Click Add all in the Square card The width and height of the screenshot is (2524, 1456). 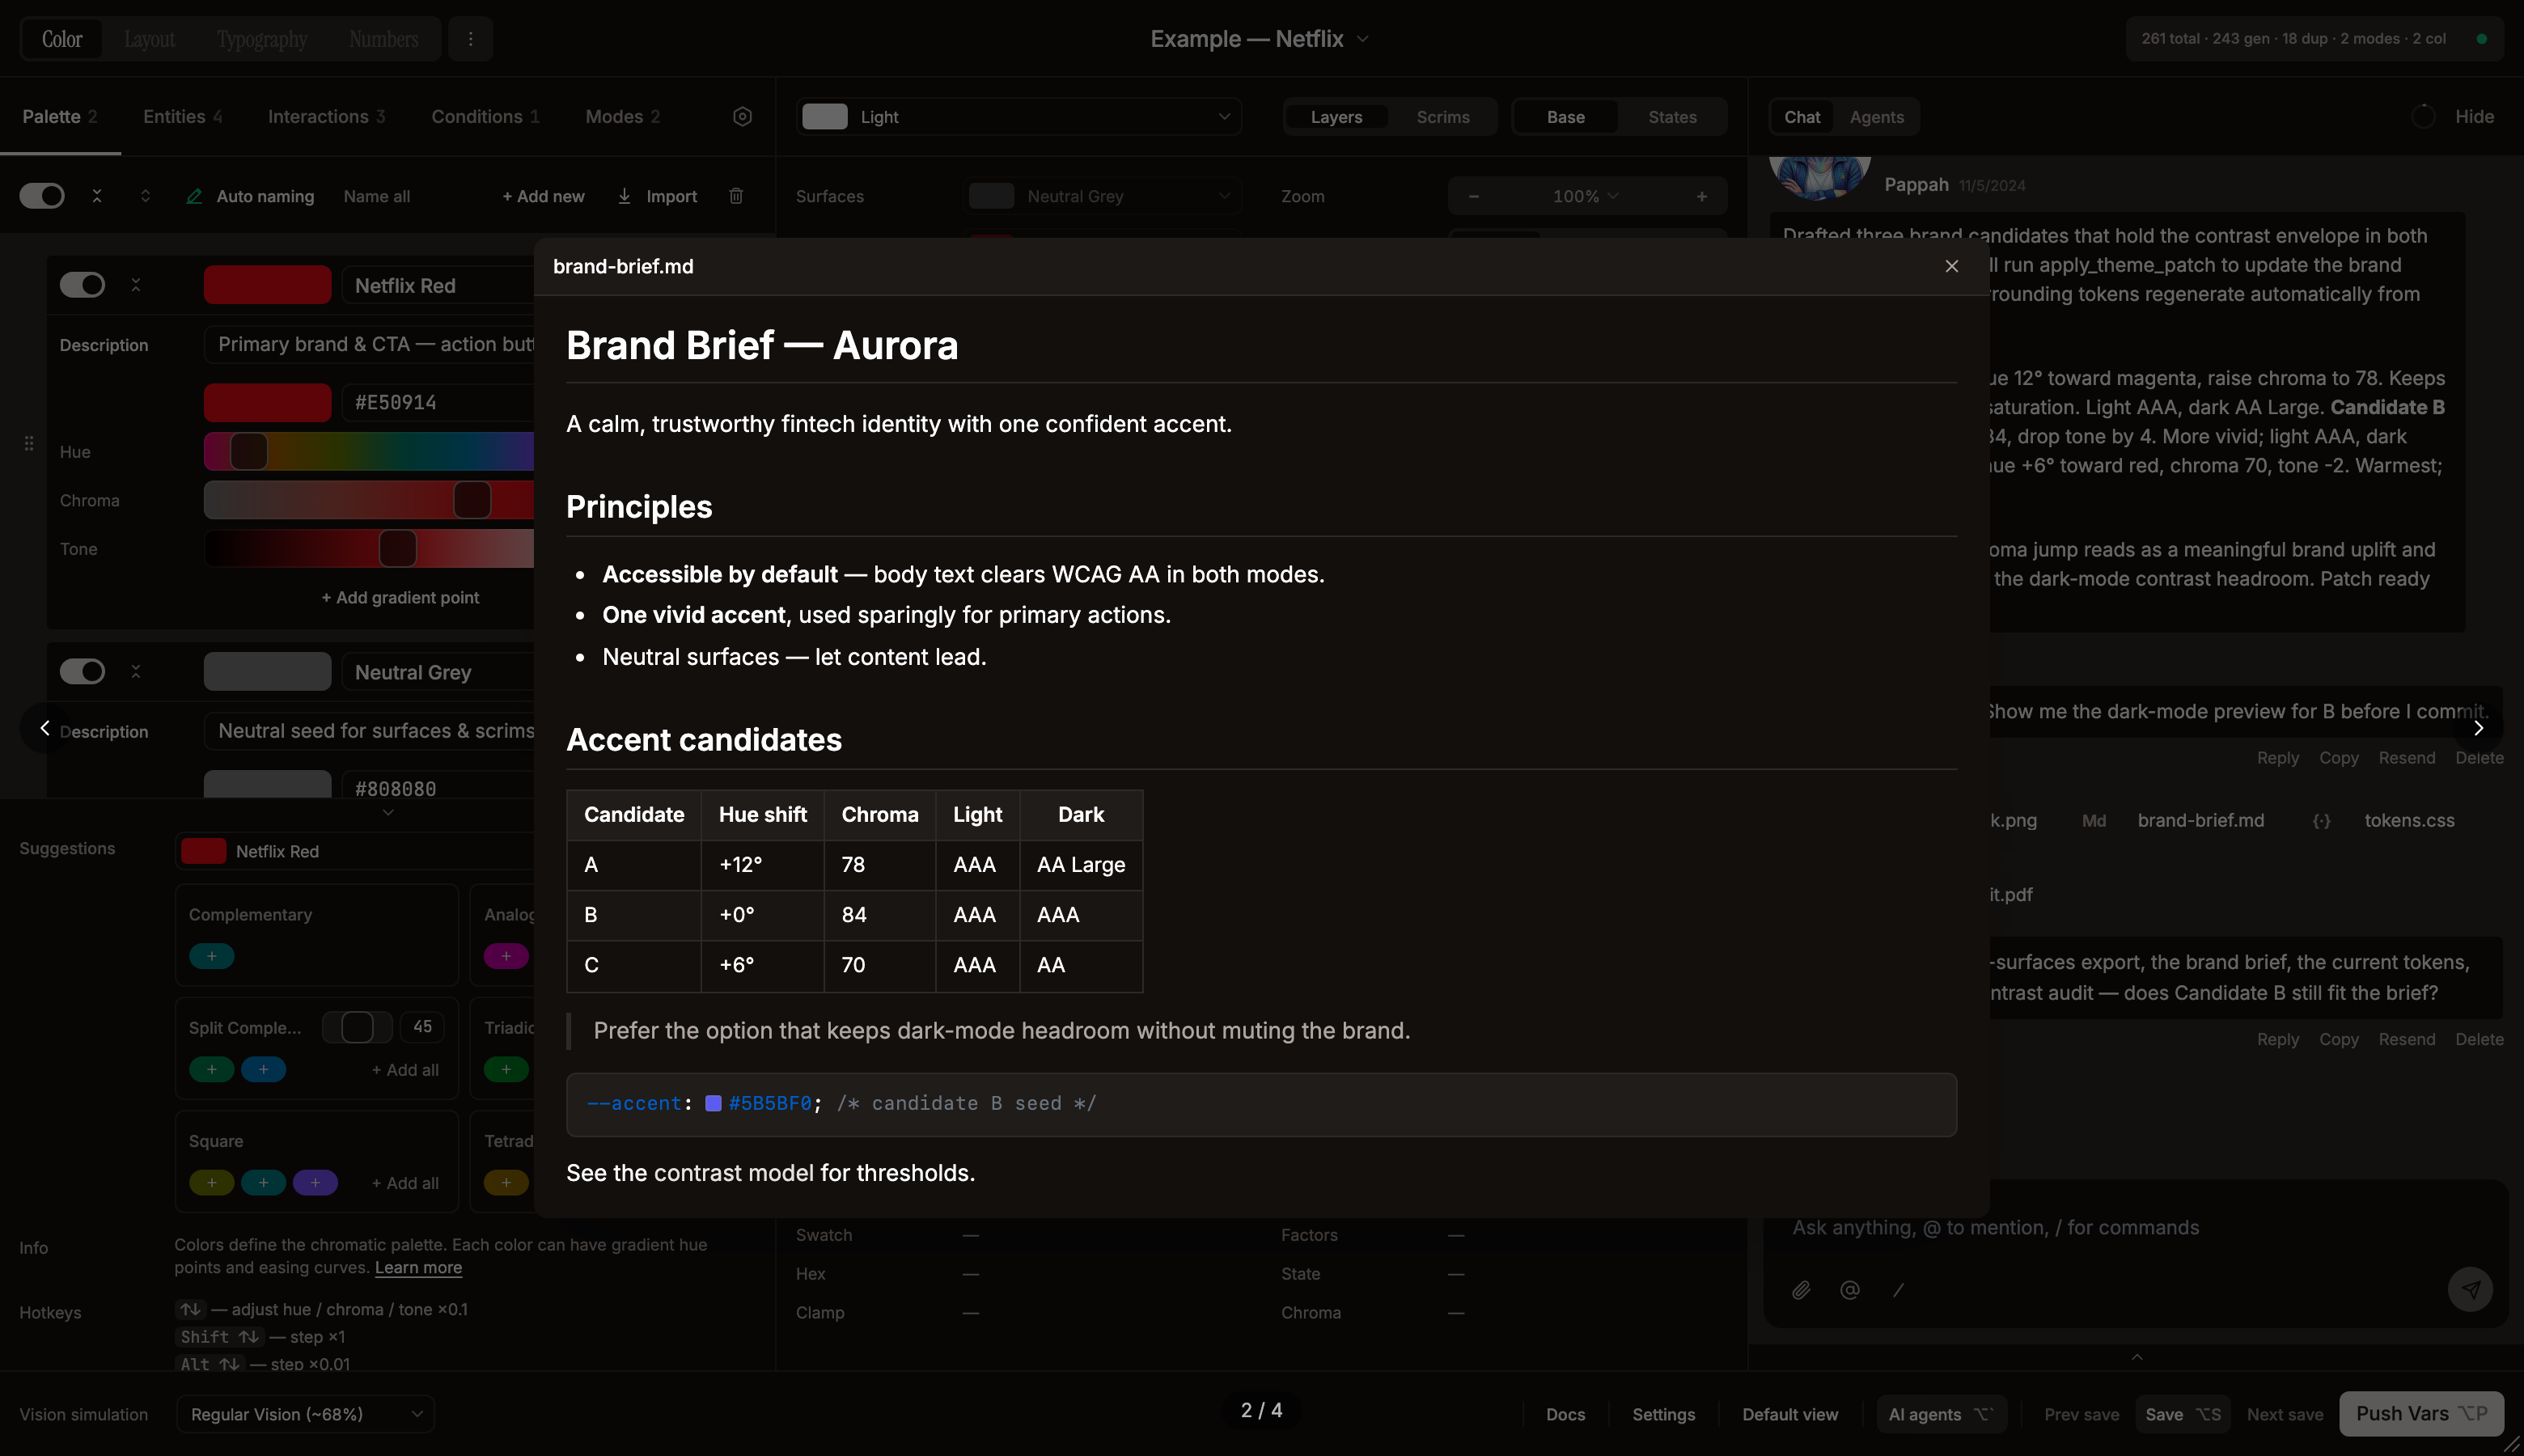[405, 1183]
